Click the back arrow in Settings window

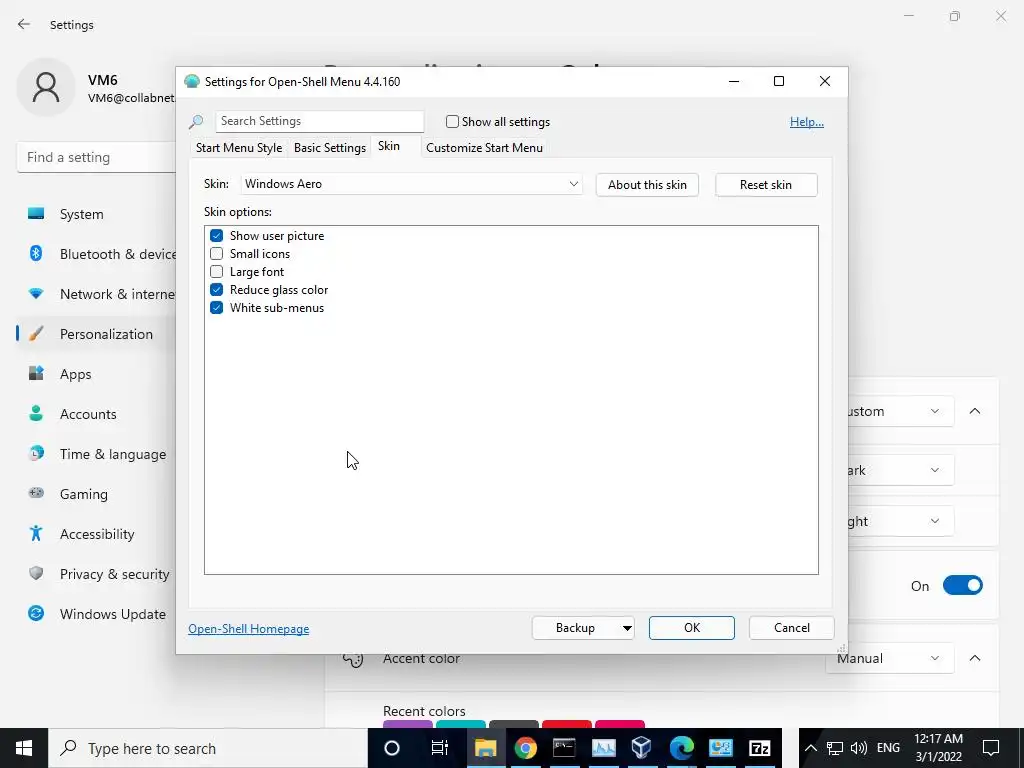pyautogui.click(x=24, y=24)
